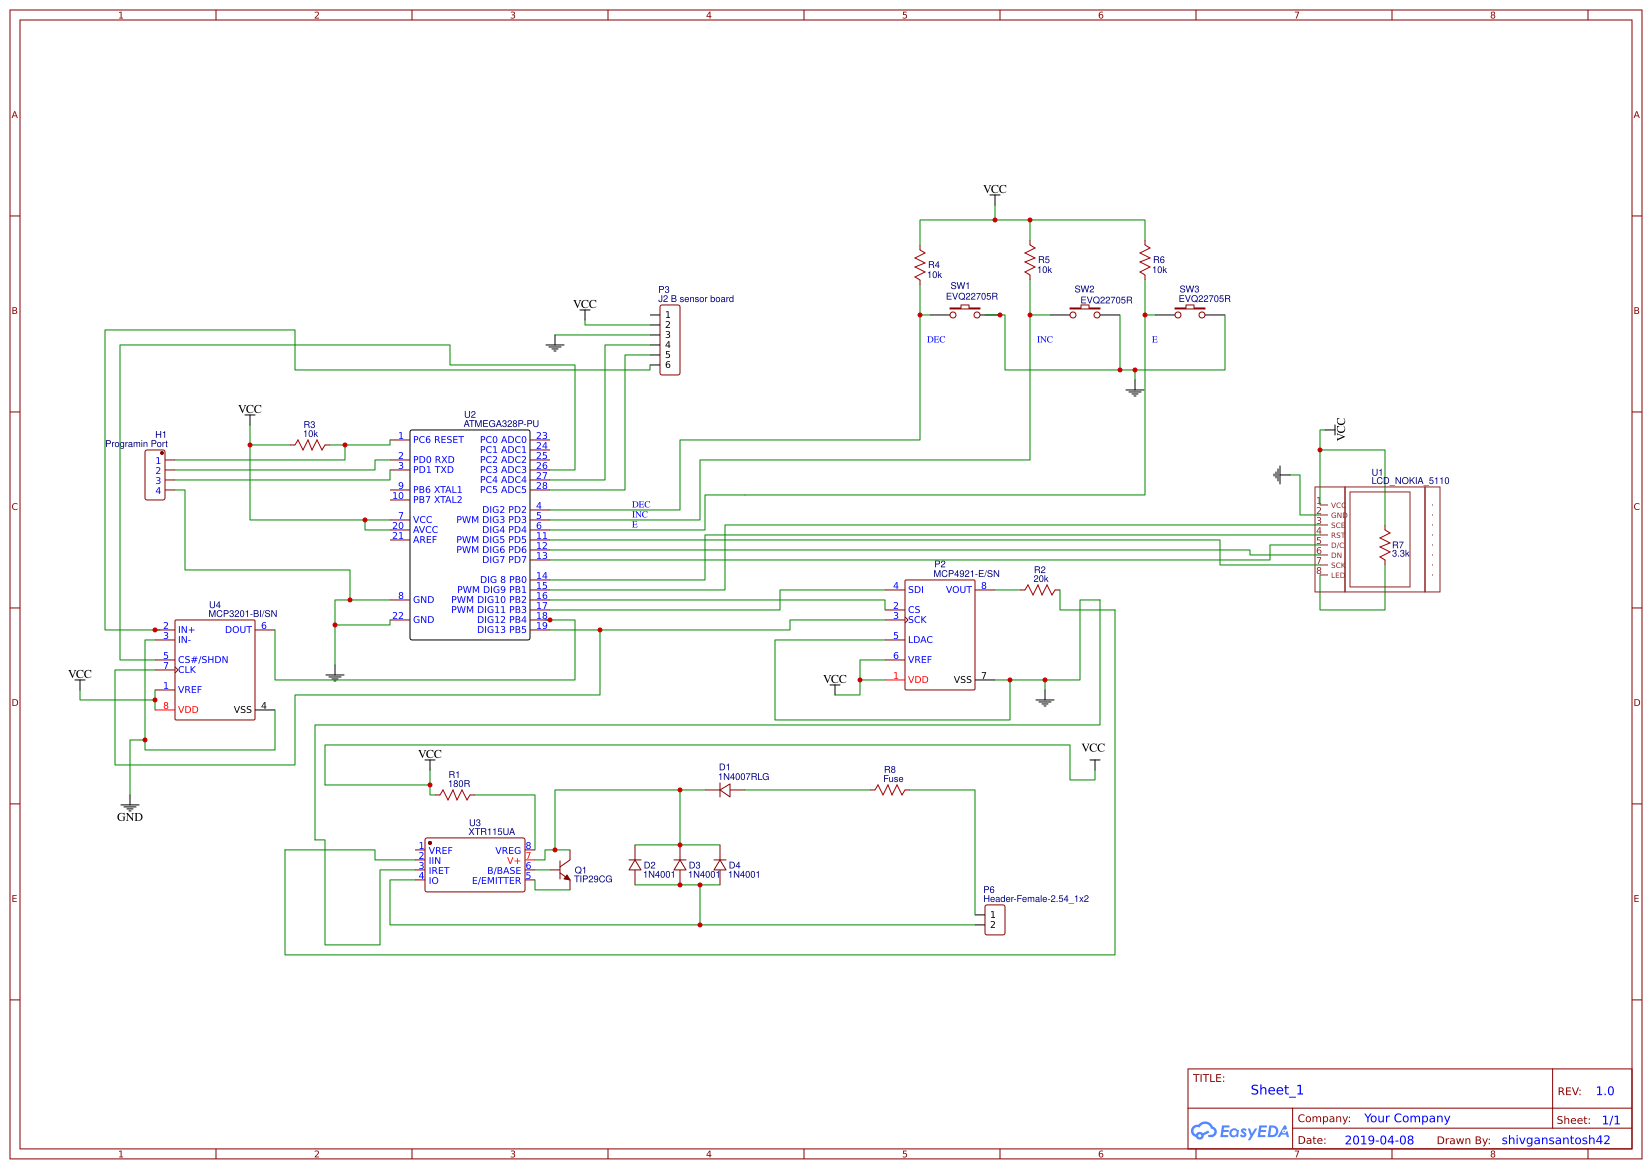Click the Sheet_1 title text
Image resolution: width=1652 pixels, height=1170 pixels.
point(1277,1090)
